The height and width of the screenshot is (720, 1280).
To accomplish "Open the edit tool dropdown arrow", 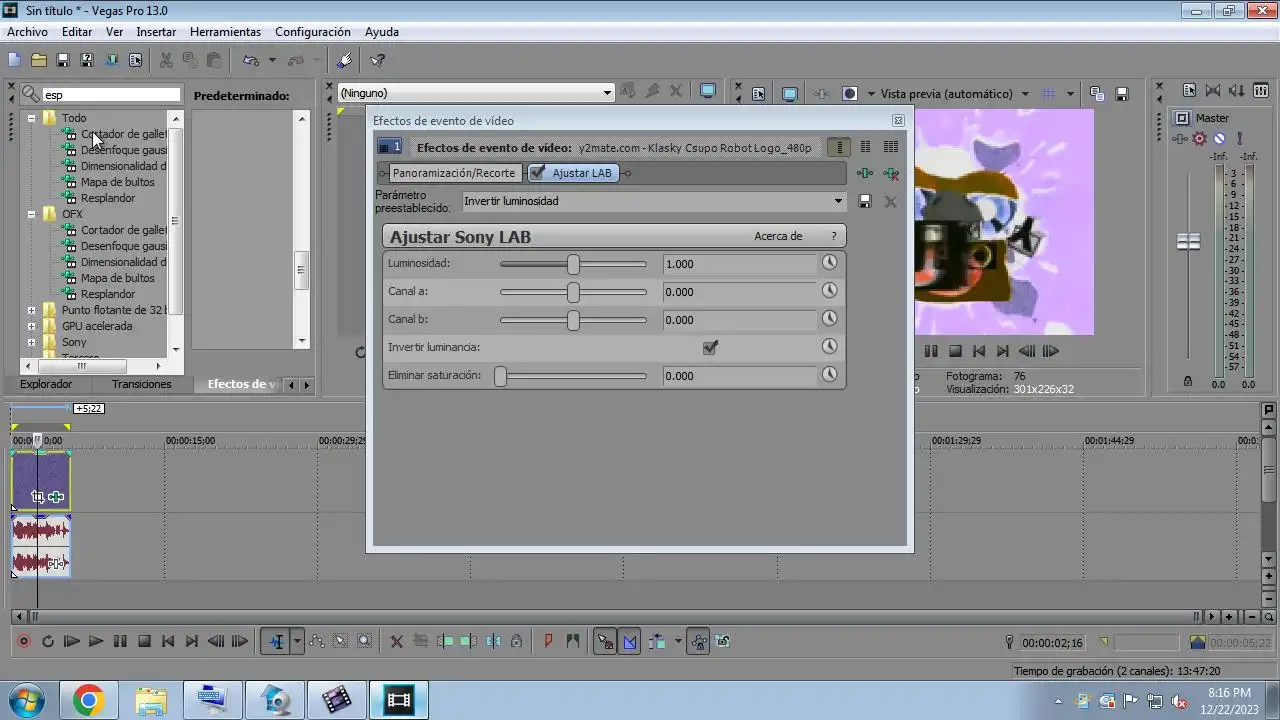I will point(297,642).
